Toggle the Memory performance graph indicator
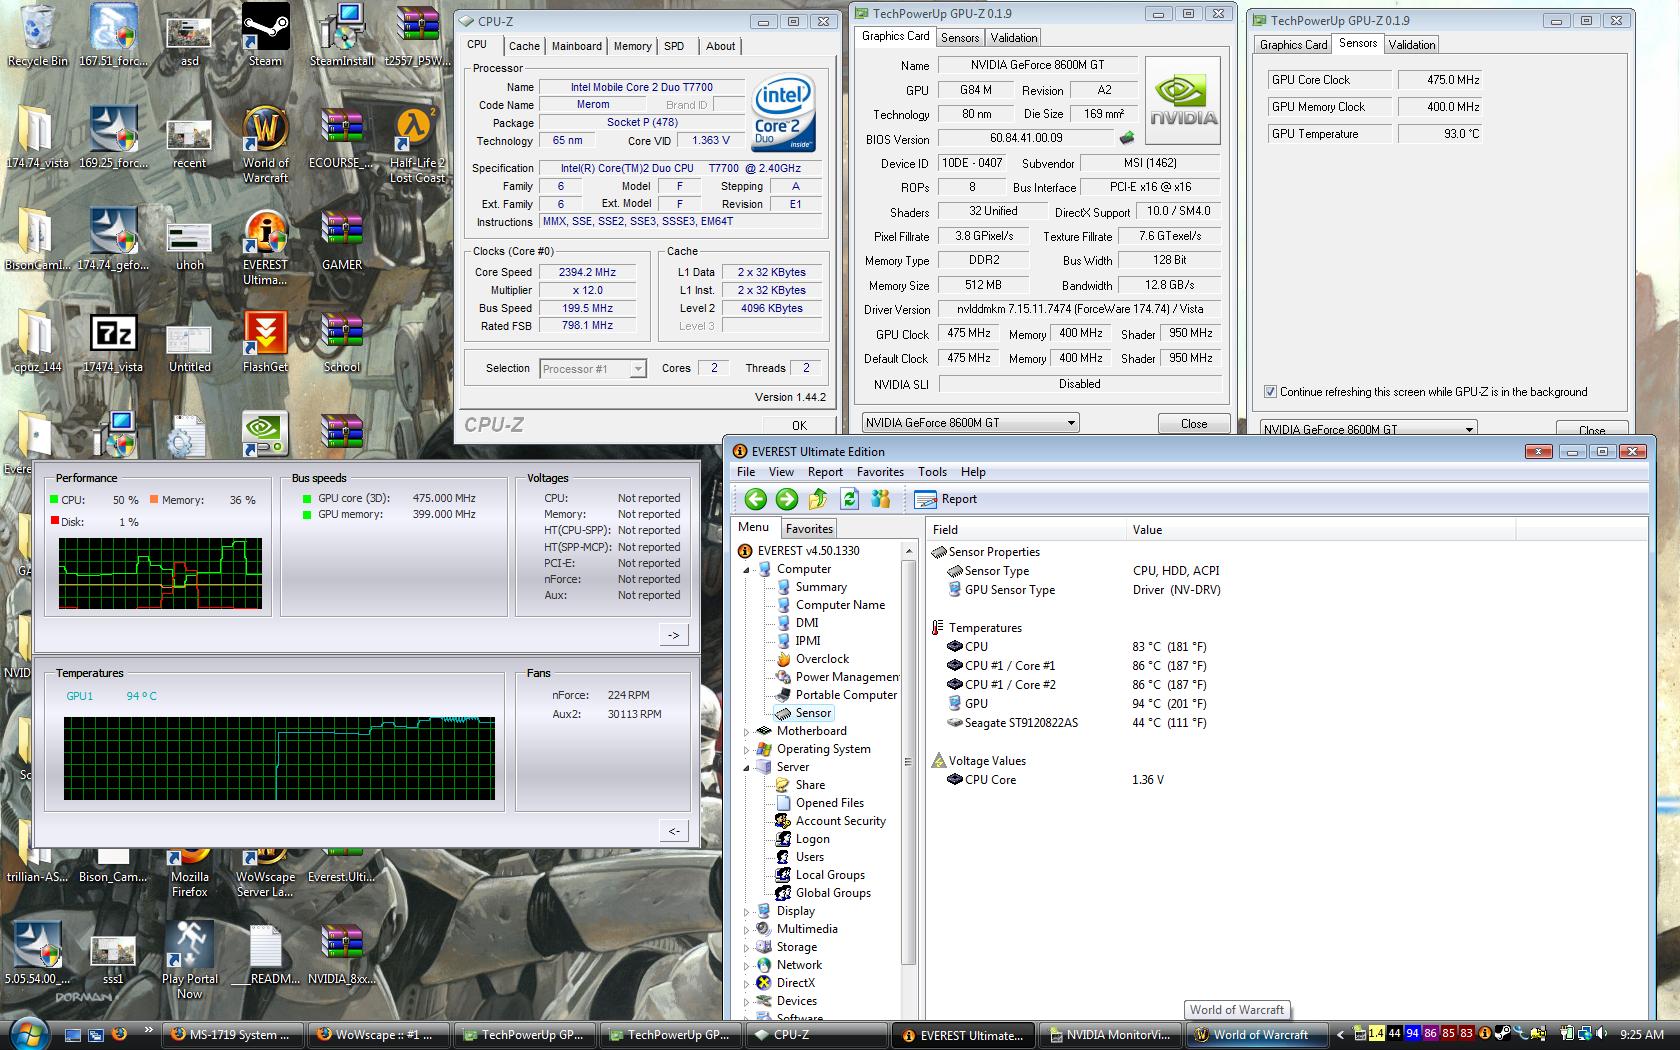The width and height of the screenshot is (1680, 1050). coord(154,499)
